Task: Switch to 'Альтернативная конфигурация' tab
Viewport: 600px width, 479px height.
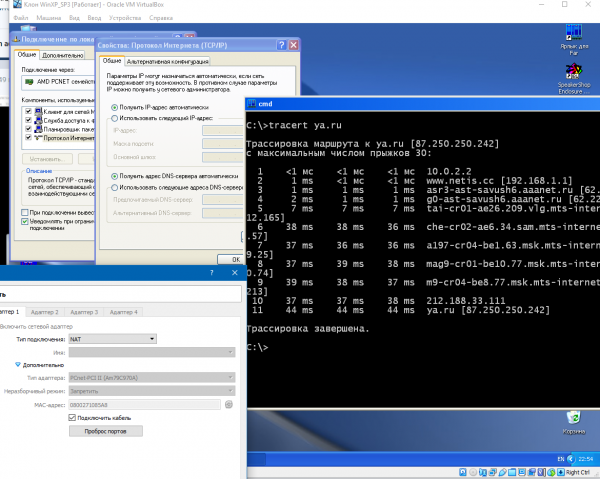Action: click(x=168, y=61)
